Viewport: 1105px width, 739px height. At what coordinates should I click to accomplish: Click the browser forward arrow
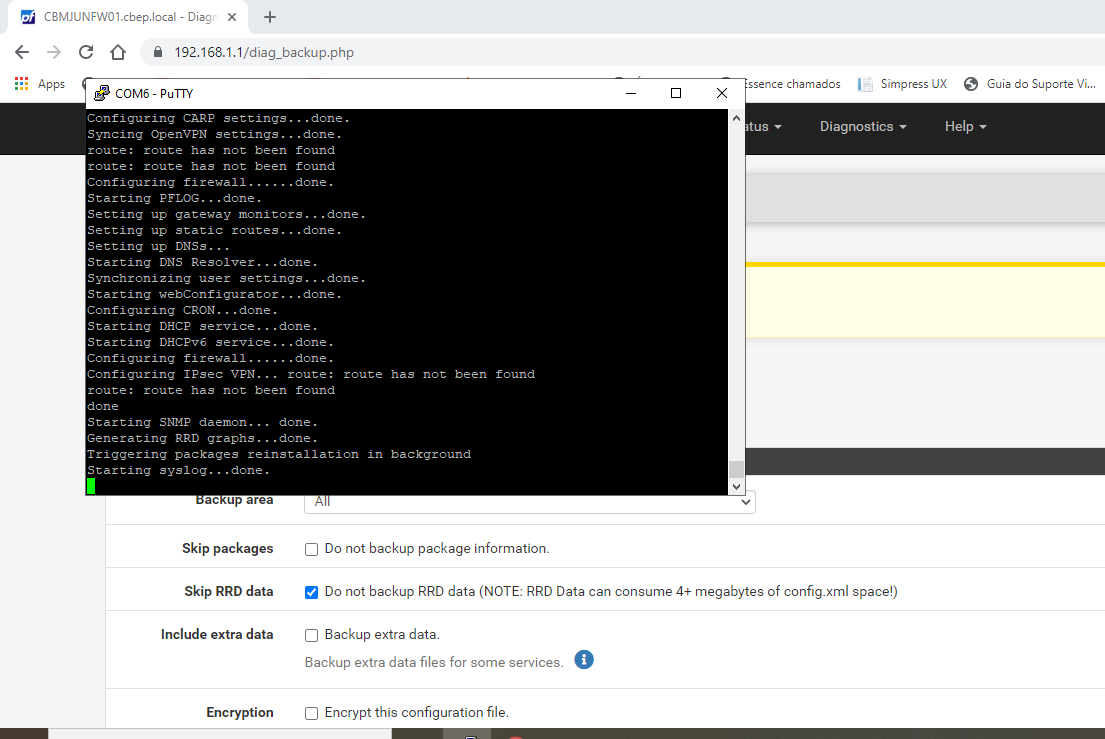pos(54,52)
